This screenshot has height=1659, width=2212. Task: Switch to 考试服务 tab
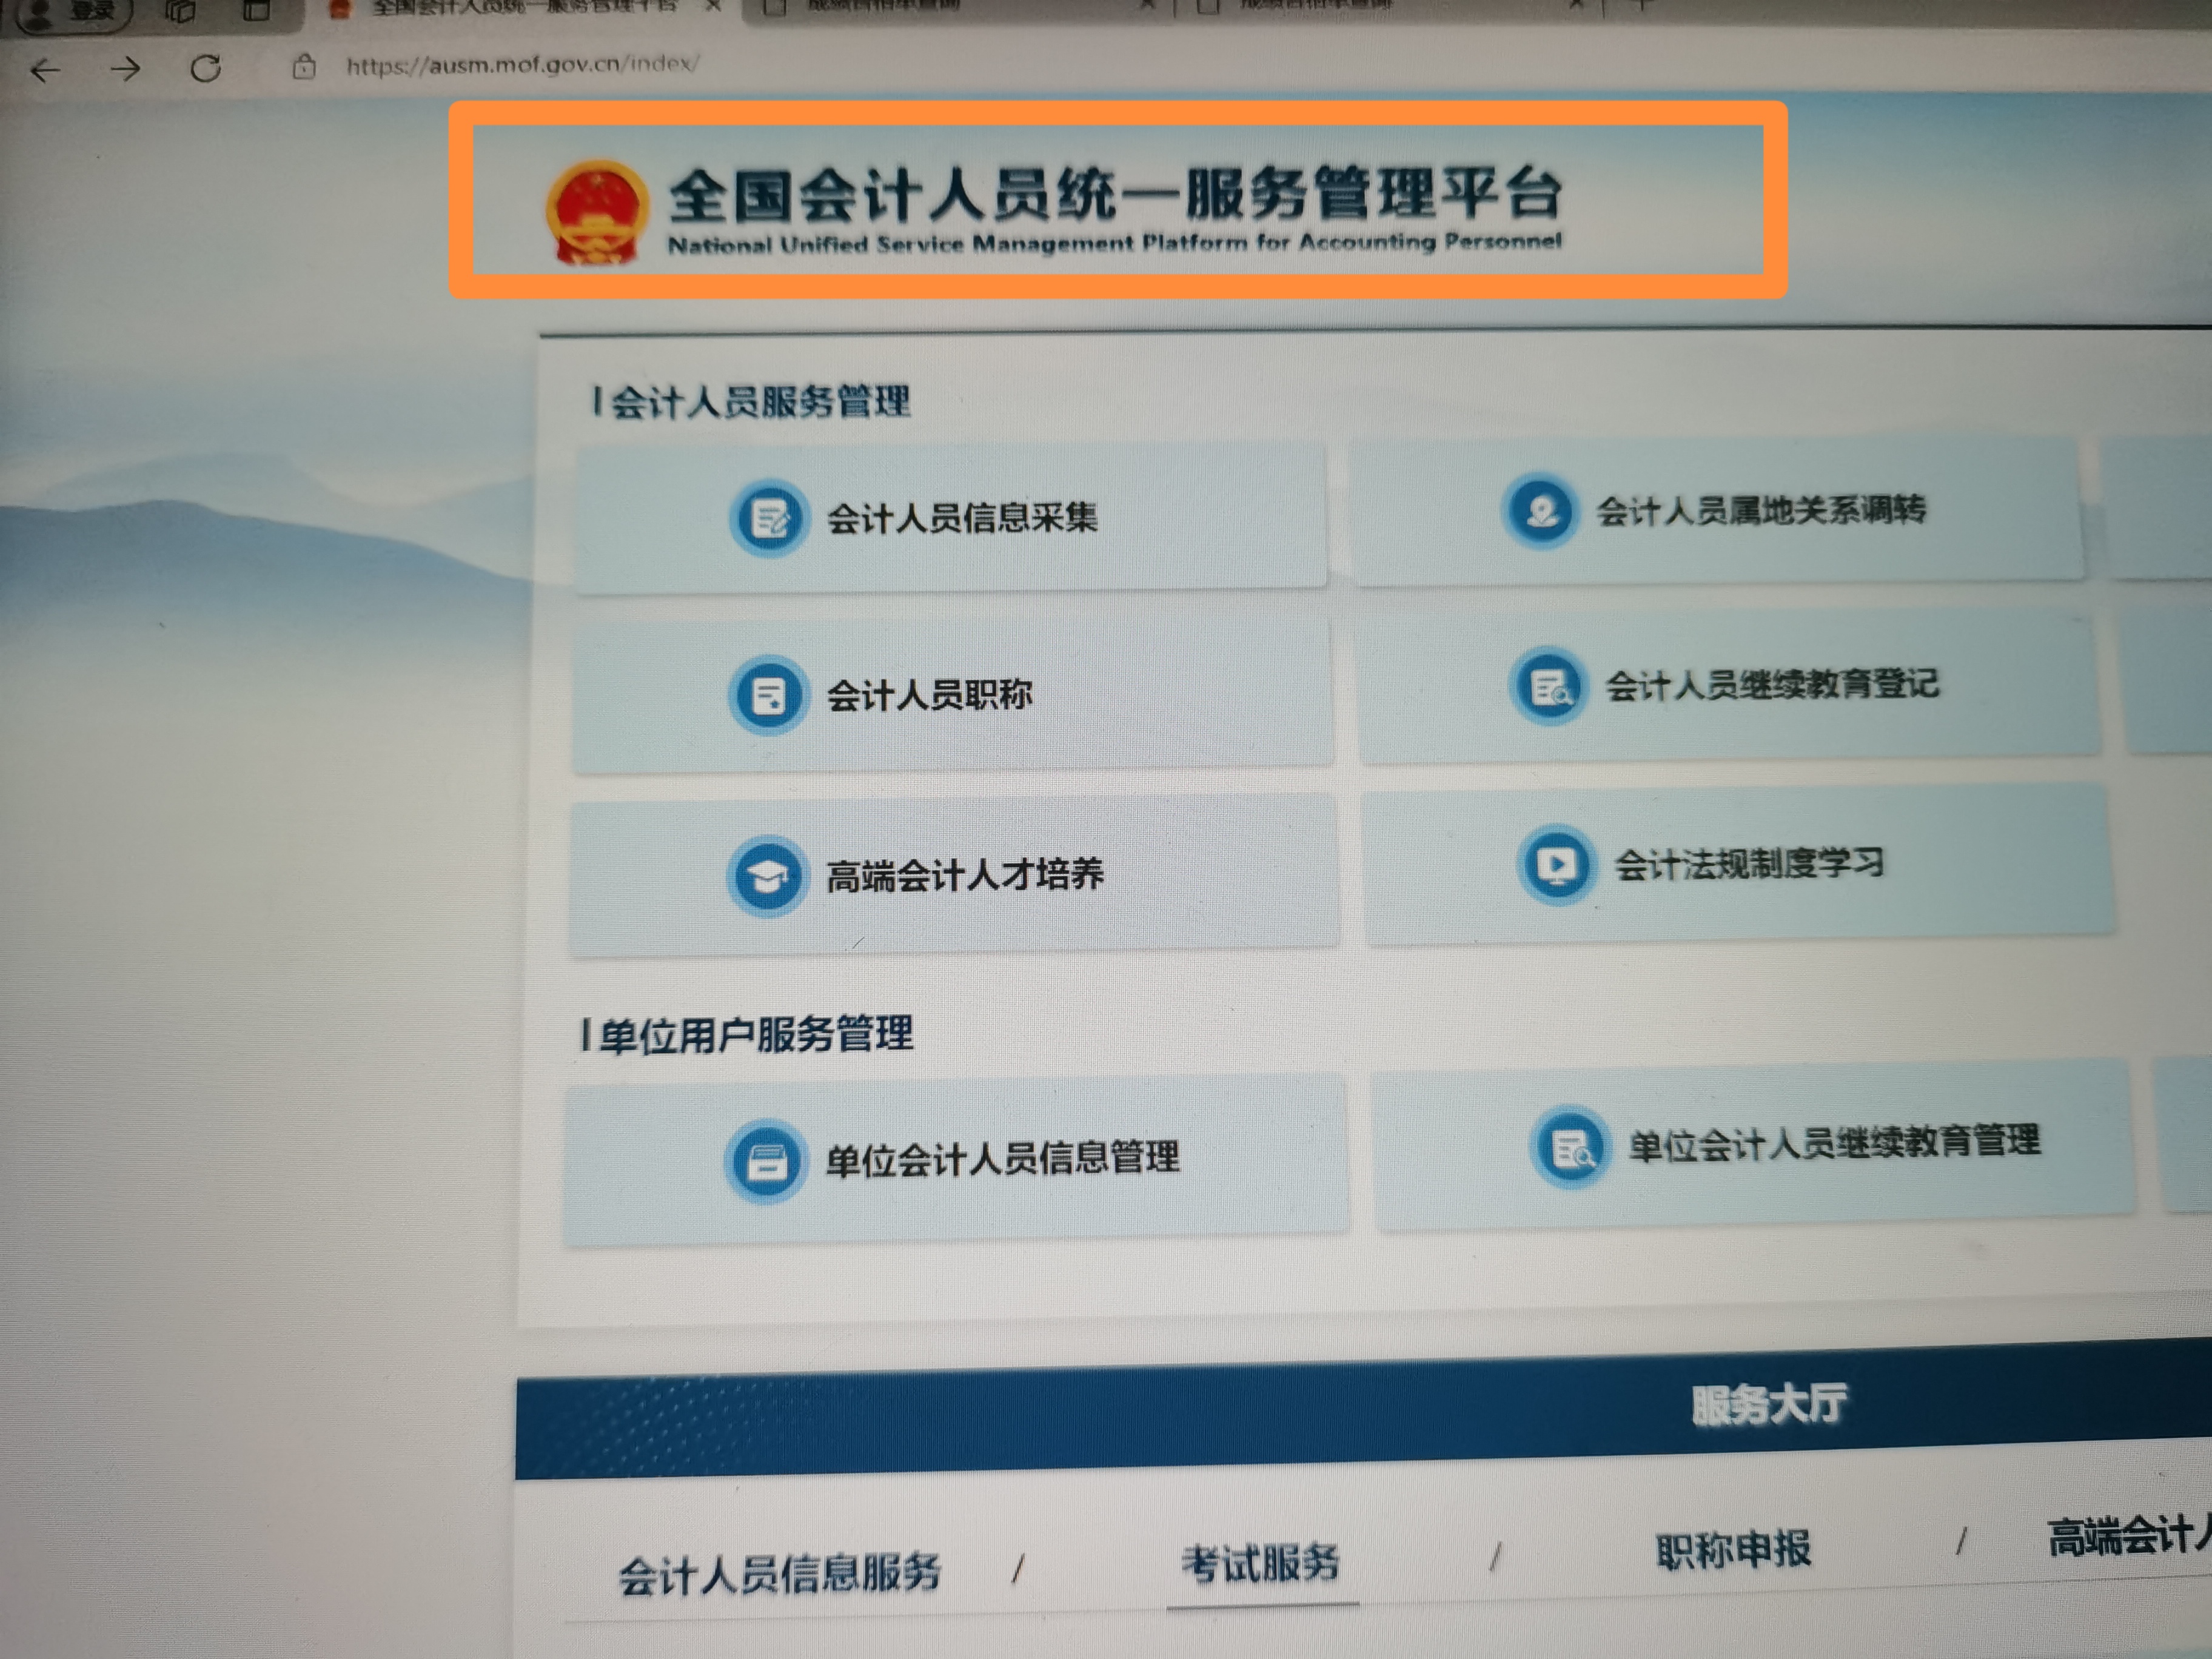pos(1261,1563)
